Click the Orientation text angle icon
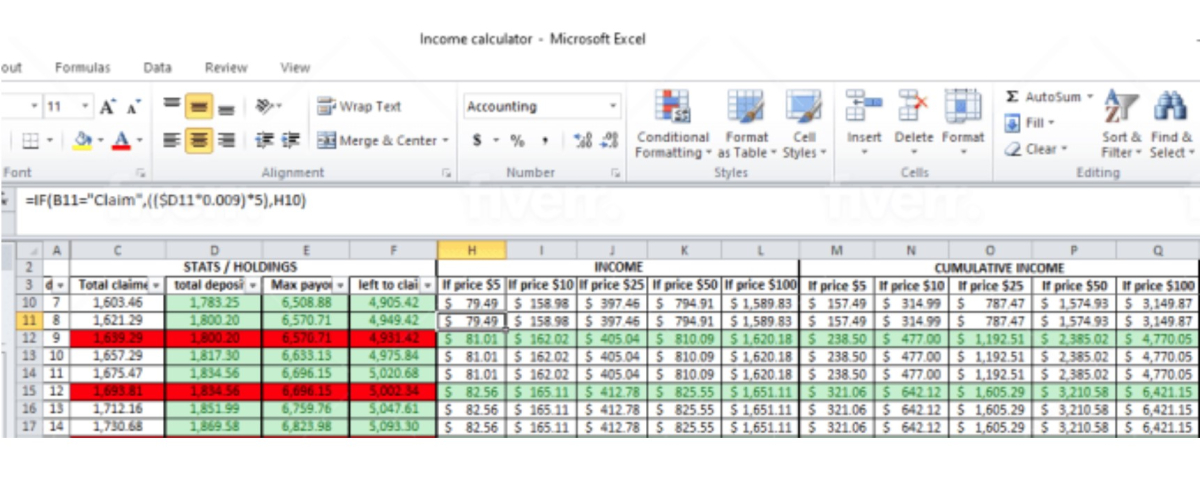The width and height of the screenshot is (1200, 493). 263,106
